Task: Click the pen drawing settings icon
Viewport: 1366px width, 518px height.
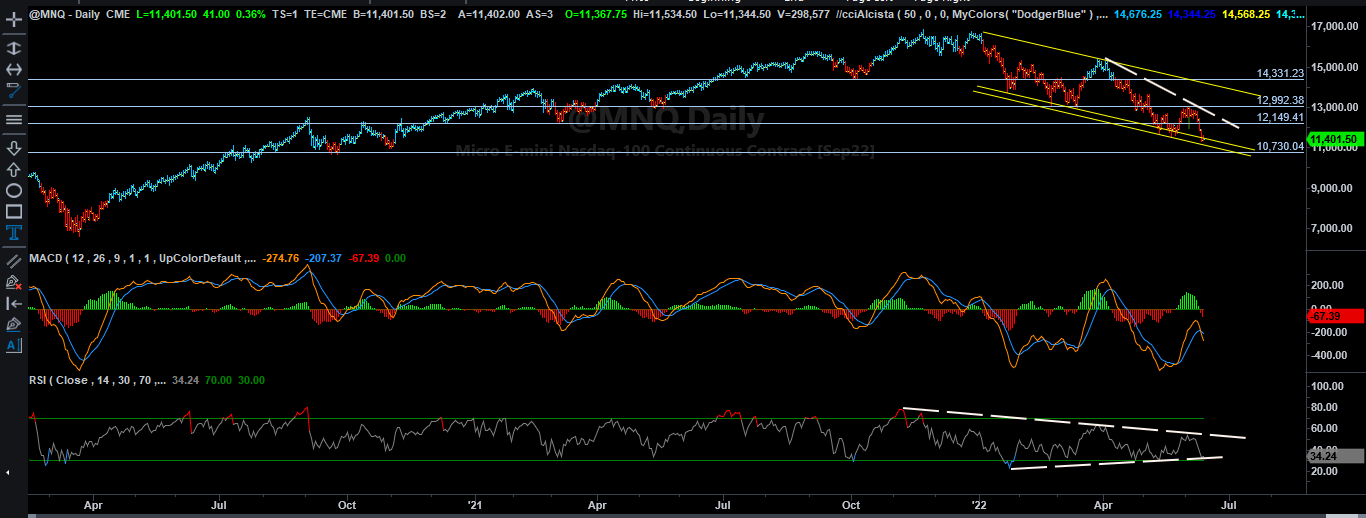Action: [14, 324]
